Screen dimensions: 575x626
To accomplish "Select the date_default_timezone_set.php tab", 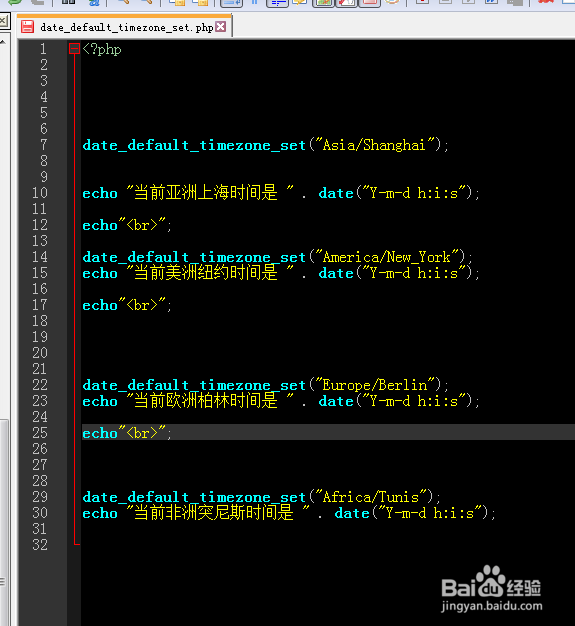I will [125, 27].
